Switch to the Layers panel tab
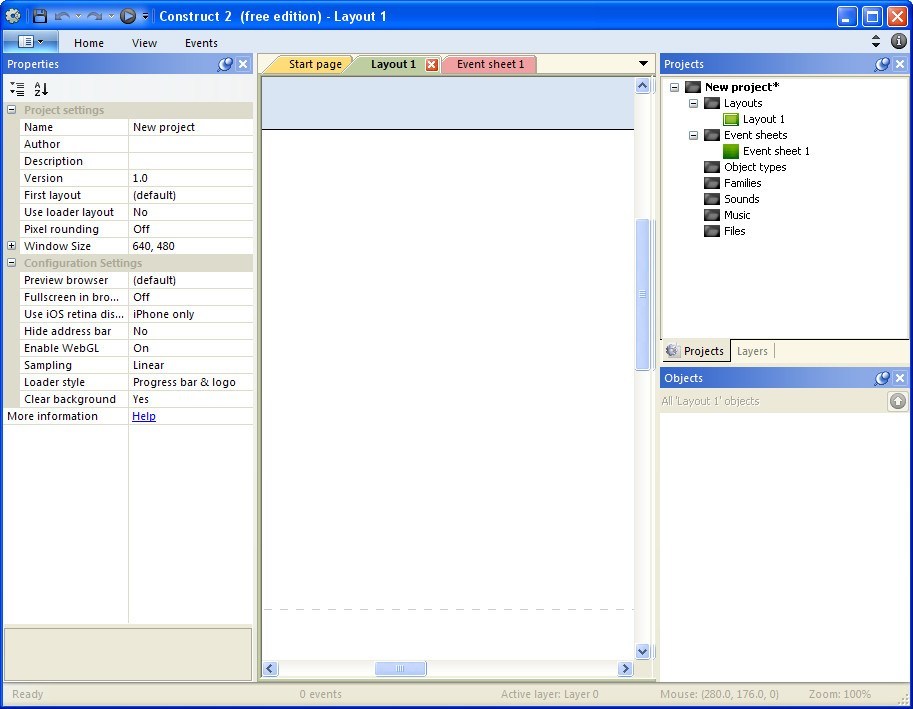This screenshot has width=913, height=709. coord(752,351)
